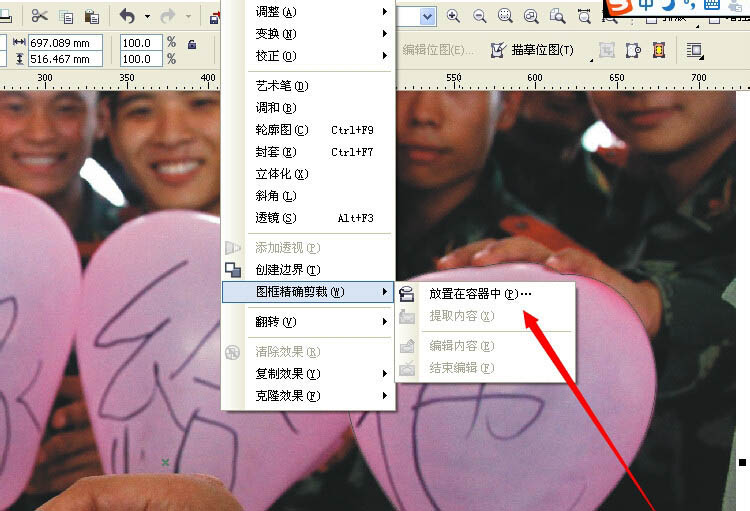750x511 pixels.
Task: Click the top scale factor 100.0 field
Action: [141, 43]
